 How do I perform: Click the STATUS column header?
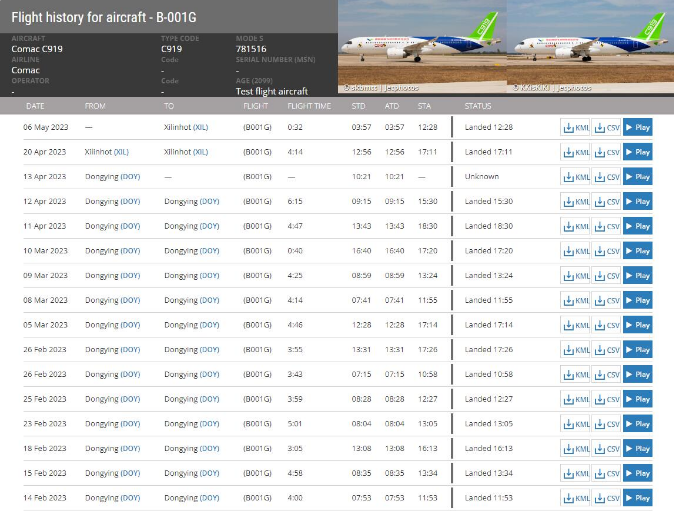pos(478,105)
